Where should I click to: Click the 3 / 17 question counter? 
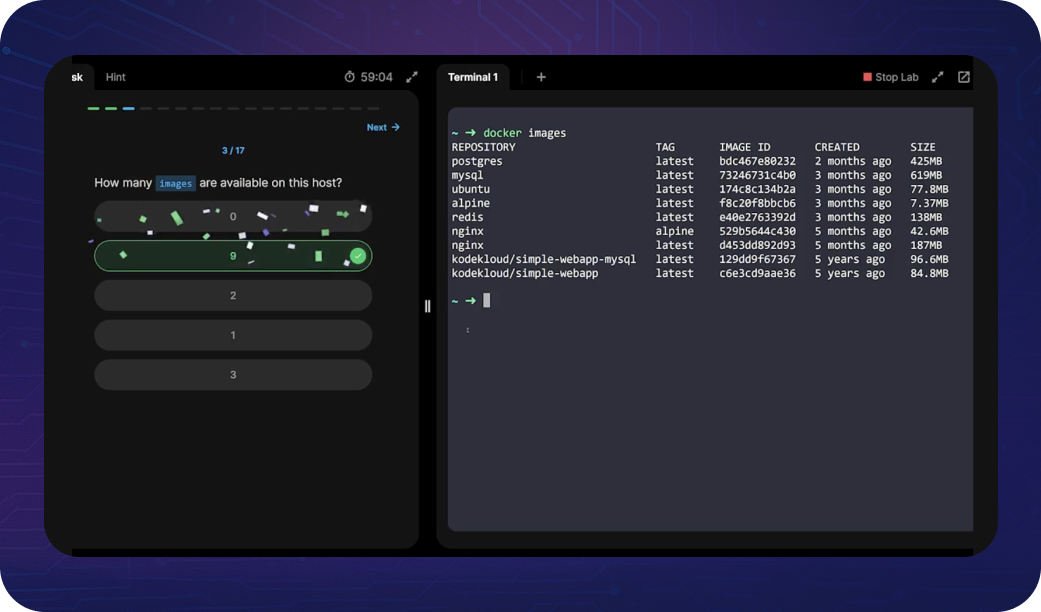click(x=233, y=151)
